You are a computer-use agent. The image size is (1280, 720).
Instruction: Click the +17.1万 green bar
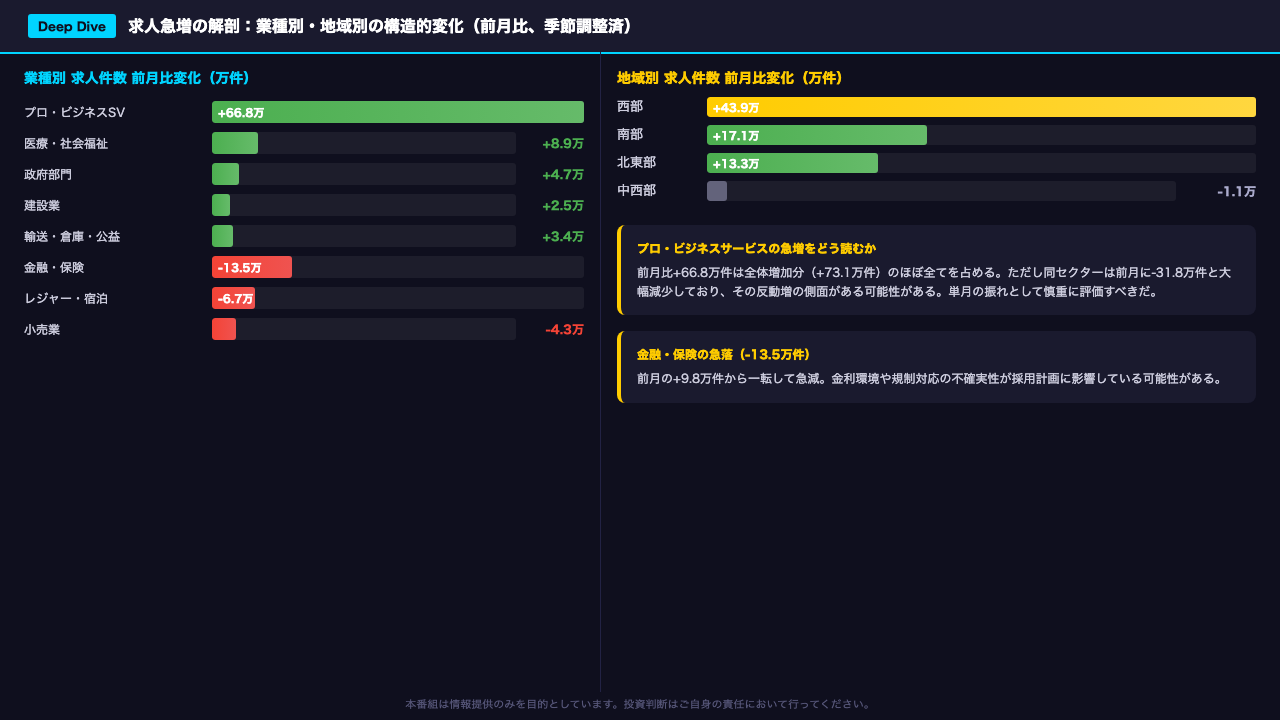817,135
